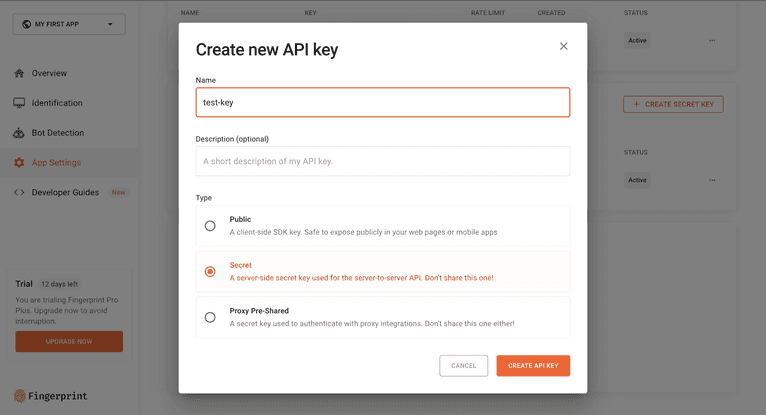766x415 pixels.
Task: Close the Create new API key dialog
Action: 563,46
